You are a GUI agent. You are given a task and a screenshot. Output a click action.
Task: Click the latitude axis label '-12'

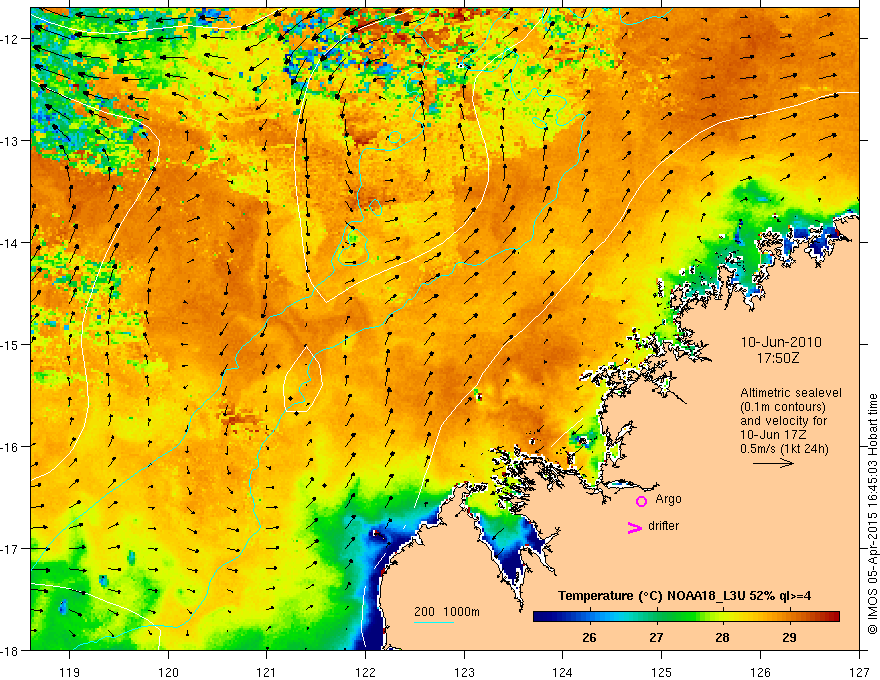pos(11,39)
